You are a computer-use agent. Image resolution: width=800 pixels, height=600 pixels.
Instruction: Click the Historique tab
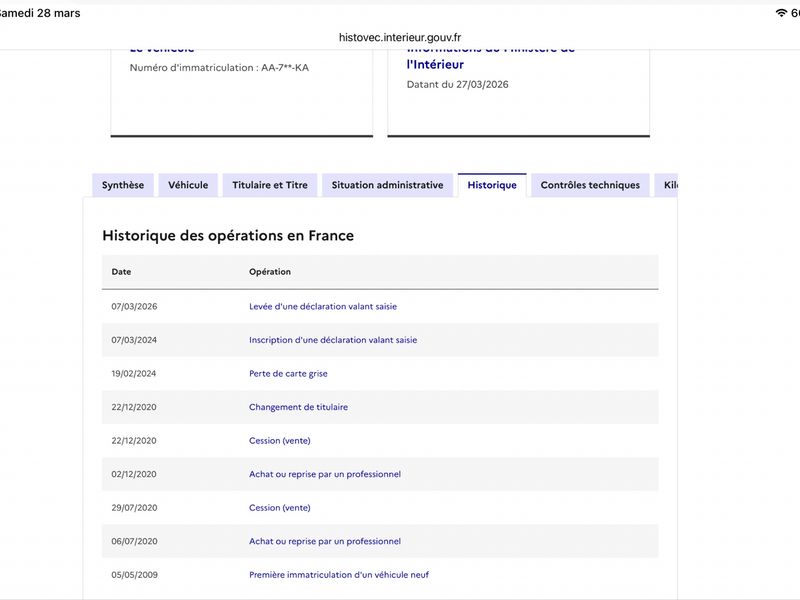click(x=492, y=185)
